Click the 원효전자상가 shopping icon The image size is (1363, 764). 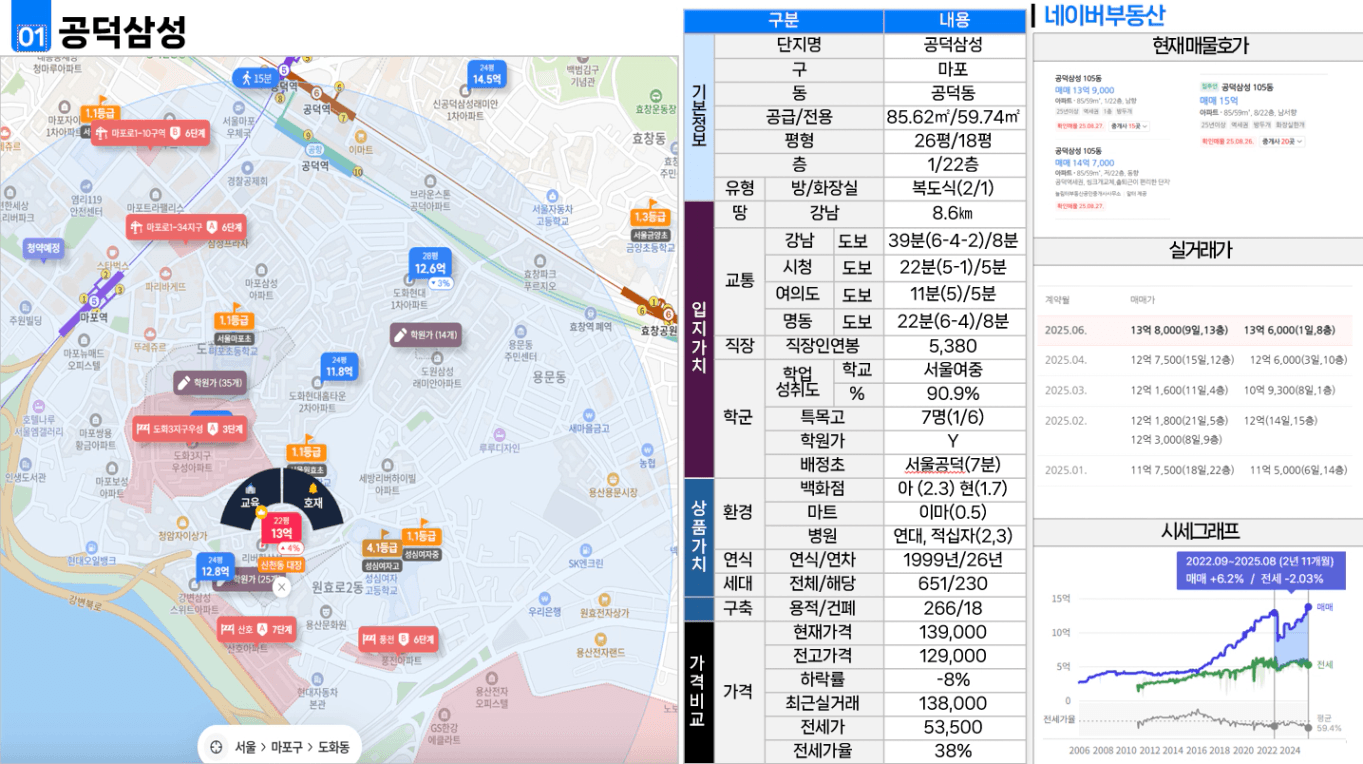pyautogui.click(x=603, y=598)
